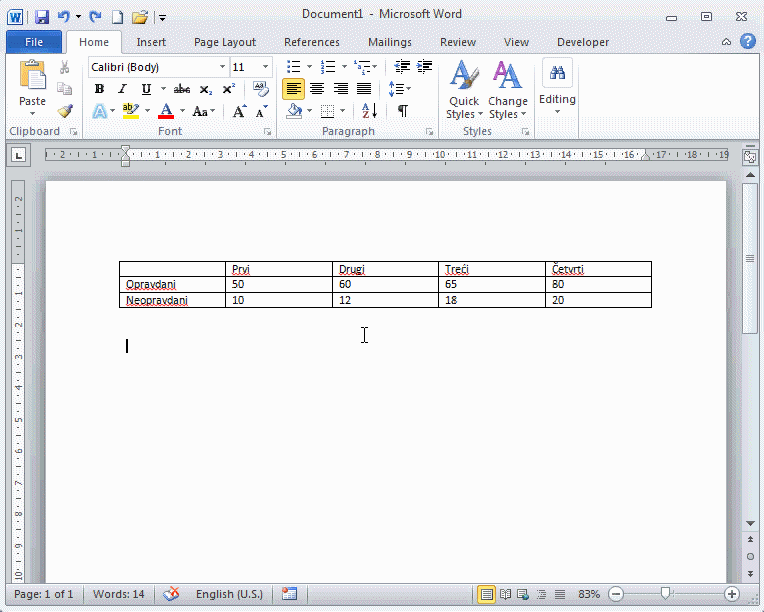Screen dimensions: 764x612
Task: Click the Paste button
Action: click(32, 85)
